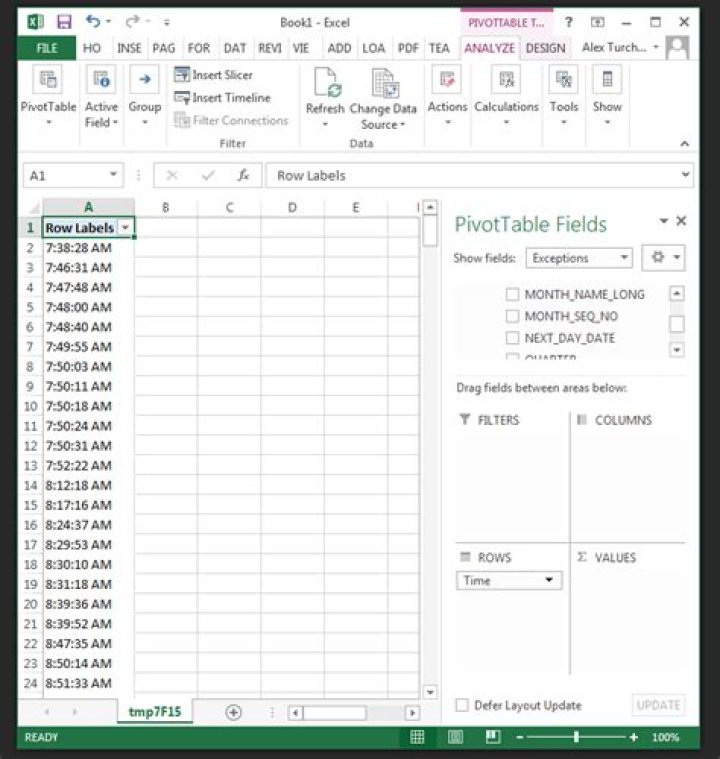Click the Filter Connections button
This screenshot has width=720, height=759.
[231, 120]
